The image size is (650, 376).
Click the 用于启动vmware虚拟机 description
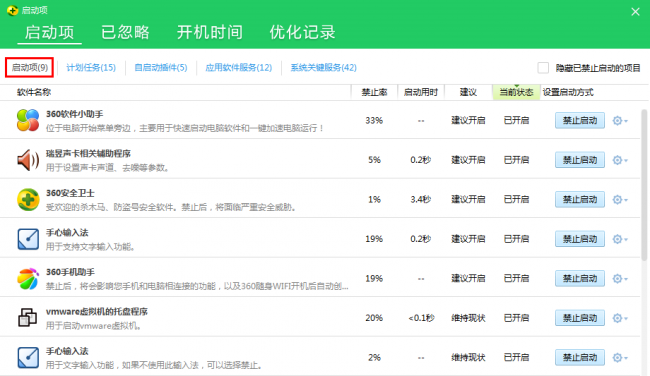tap(94, 326)
